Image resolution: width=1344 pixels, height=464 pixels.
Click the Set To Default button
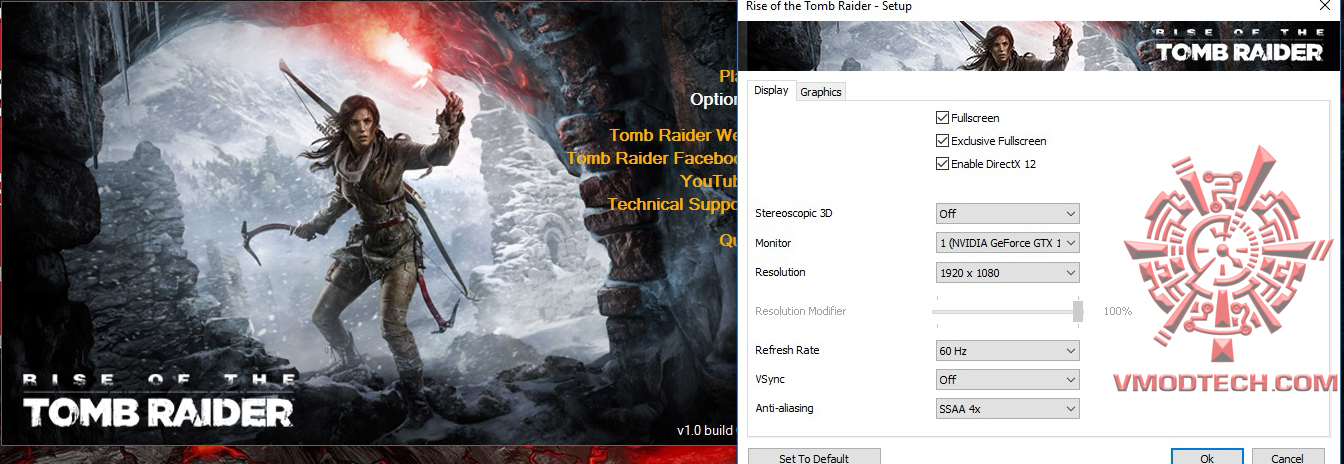tap(814, 458)
